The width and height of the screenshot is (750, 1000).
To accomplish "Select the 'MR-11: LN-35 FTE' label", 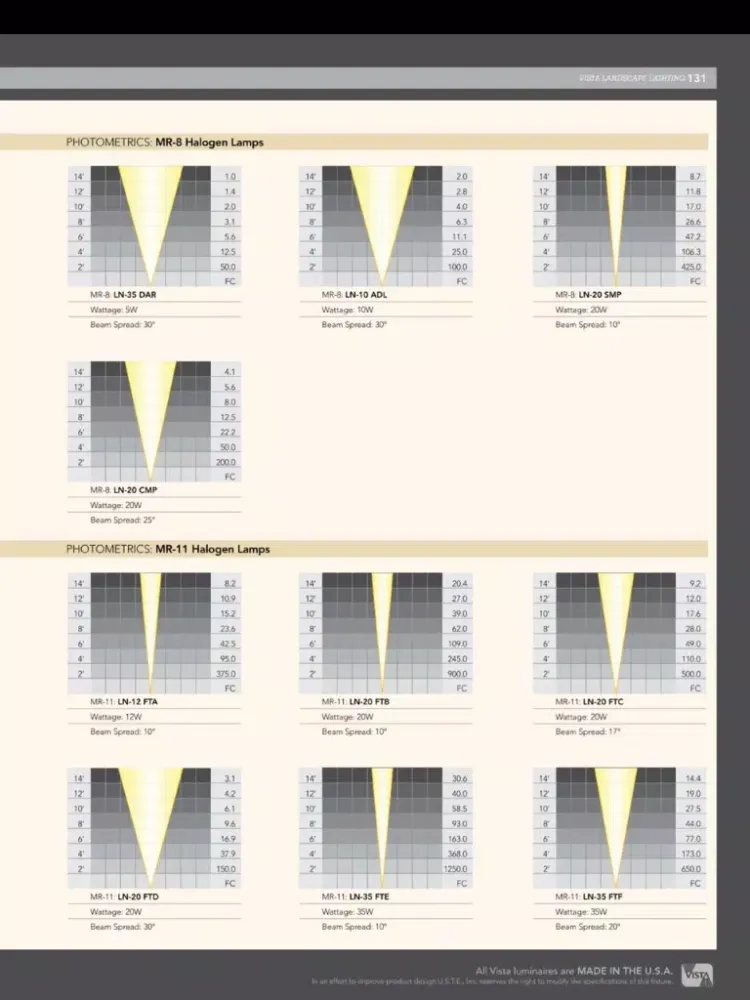I will [355, 897].
